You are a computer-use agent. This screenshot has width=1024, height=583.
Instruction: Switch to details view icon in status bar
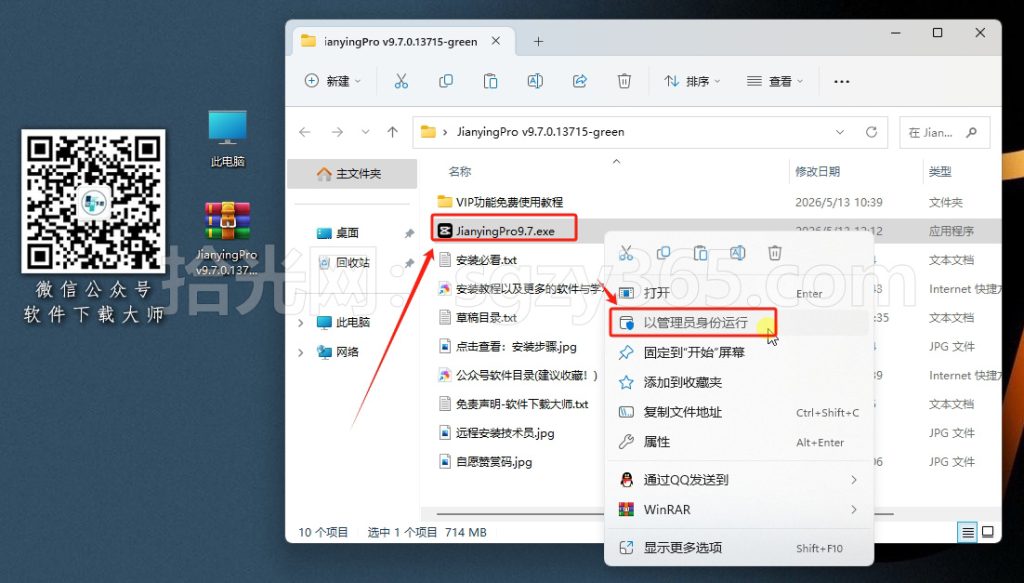tap(967, 532)
